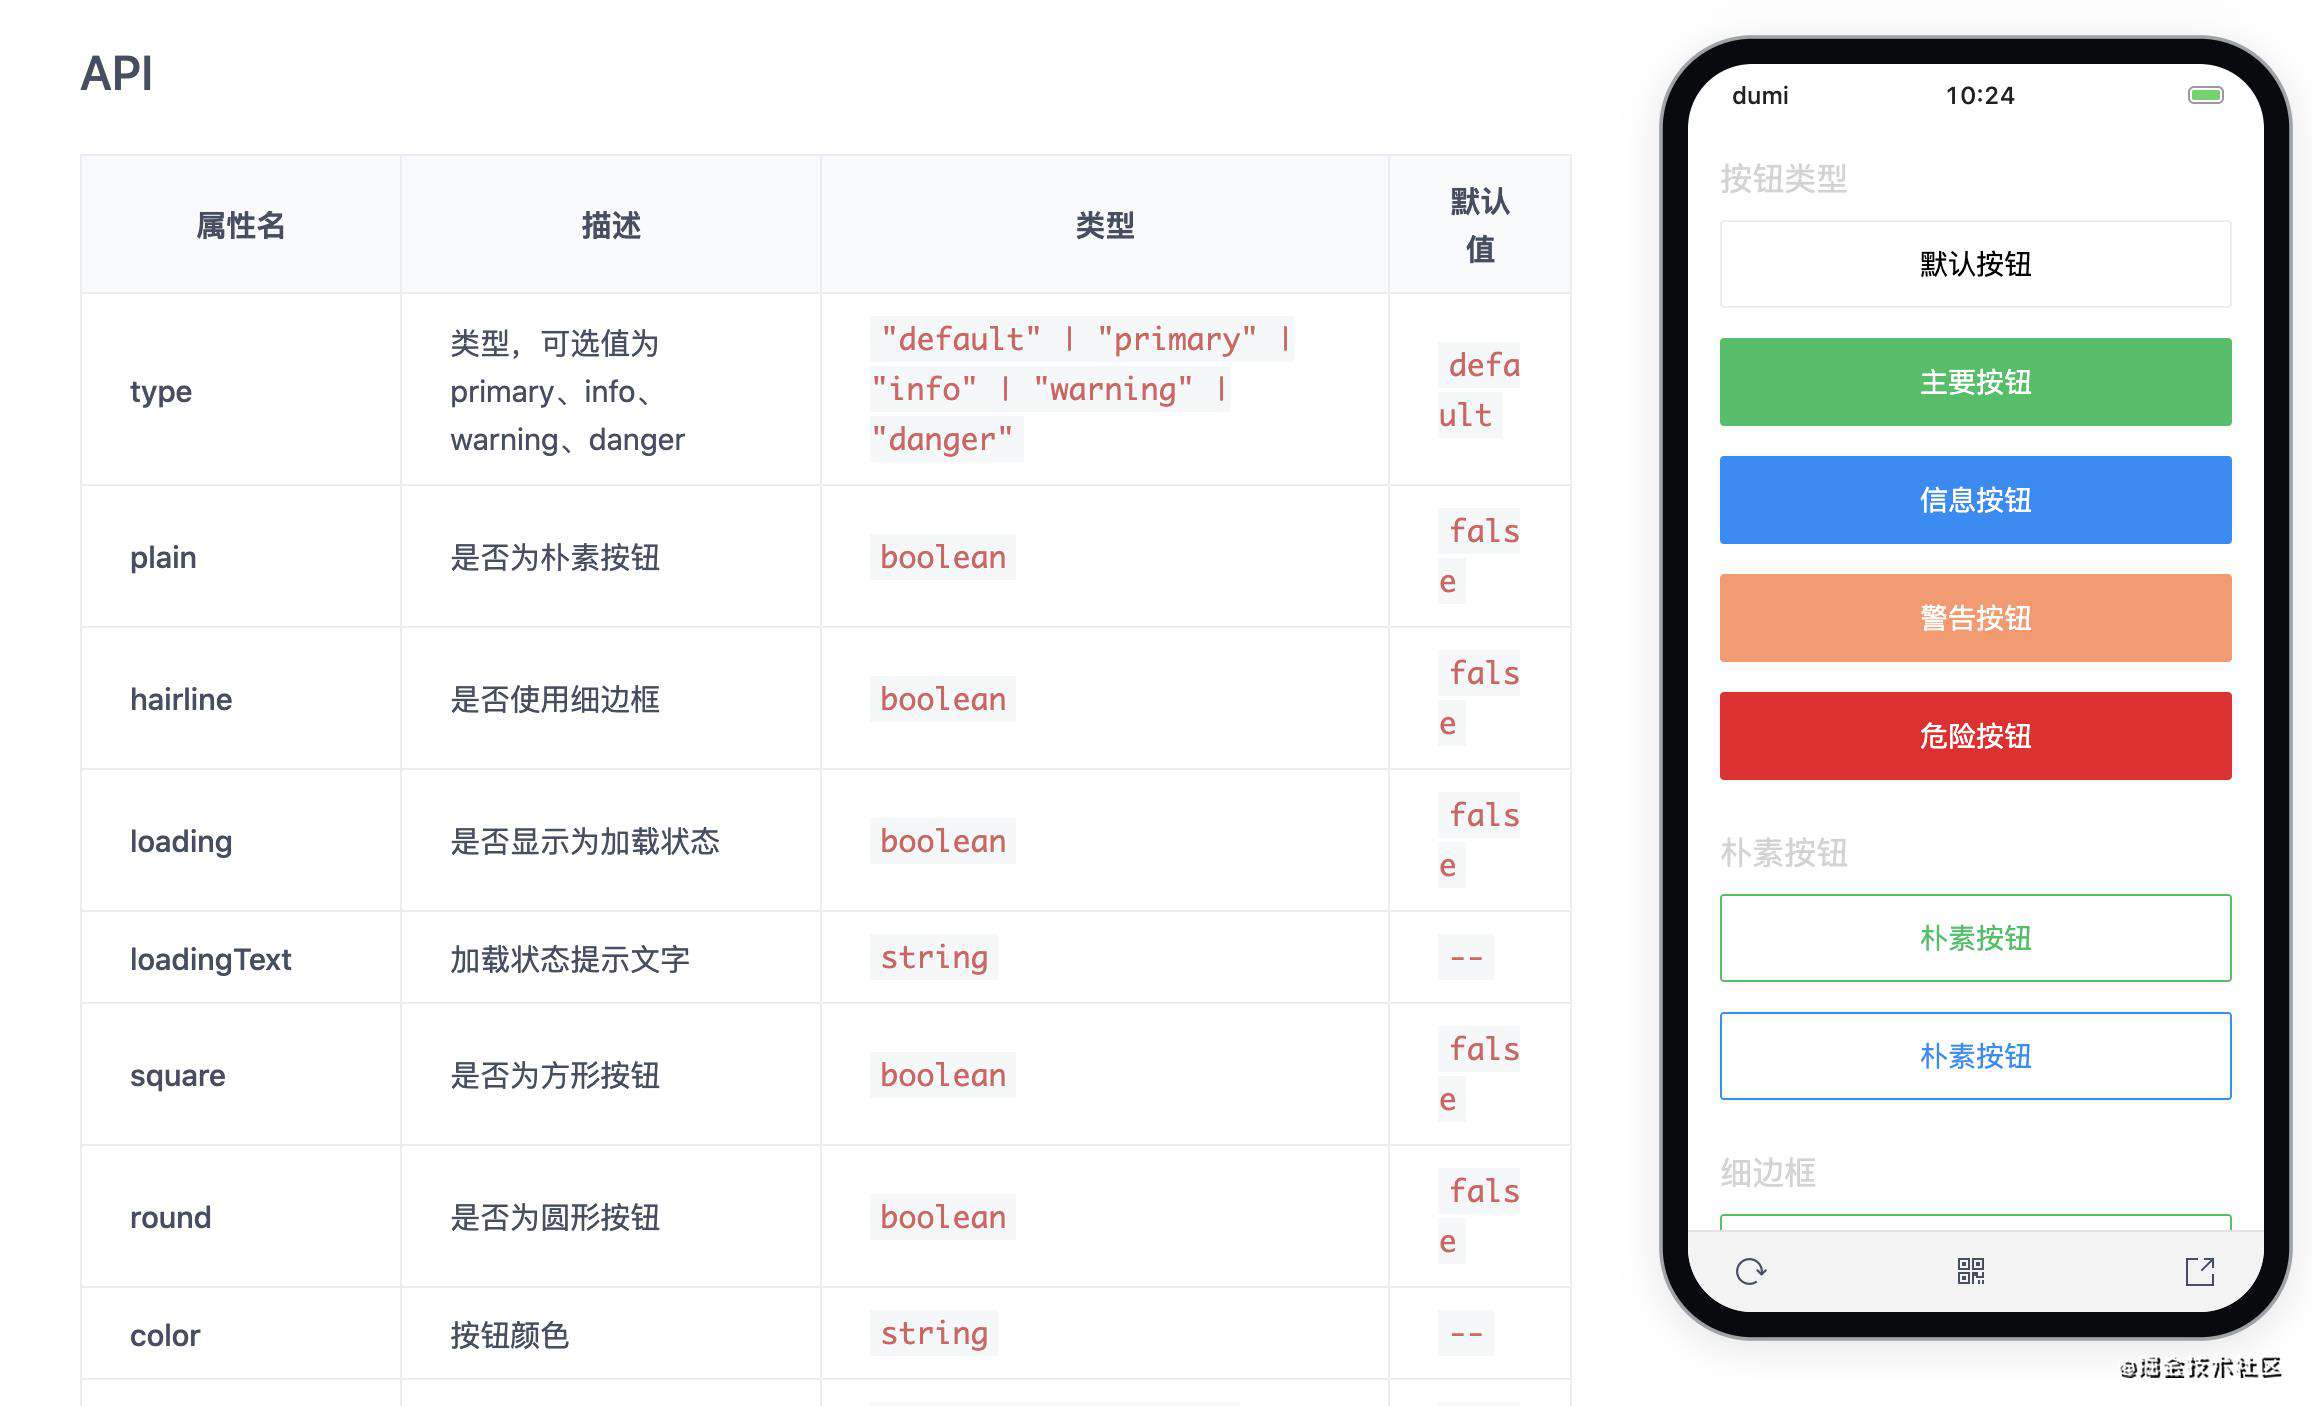
Task: Click the description 是否为方形按钮
Action: [555, 1075]
